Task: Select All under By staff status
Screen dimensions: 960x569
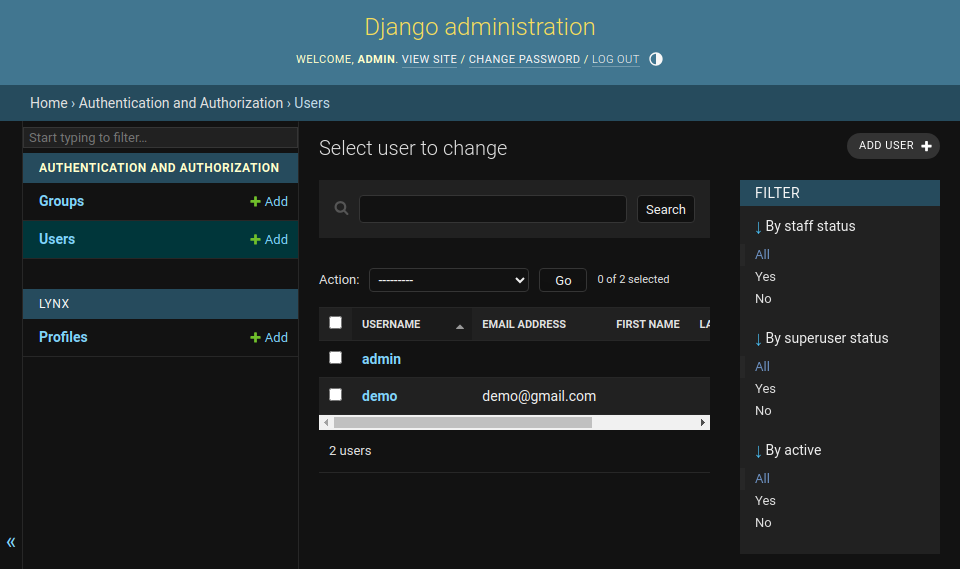Action: point(762,255)
